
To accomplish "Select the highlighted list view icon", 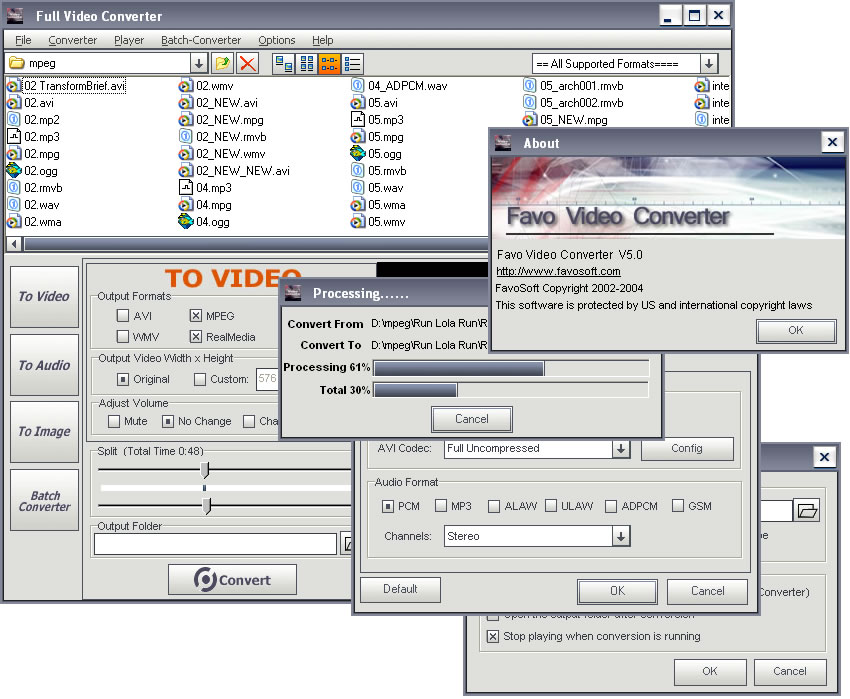I will (x=330, y=63).
